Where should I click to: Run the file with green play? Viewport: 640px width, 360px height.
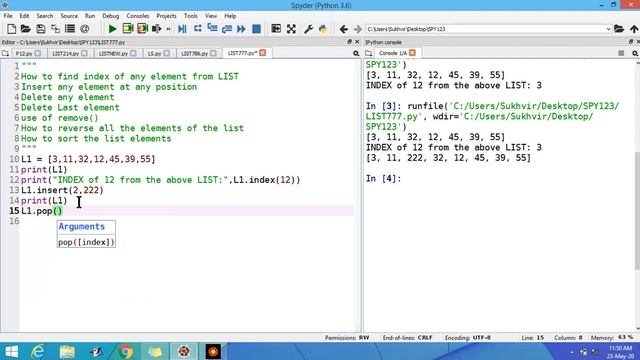(112, 29)
